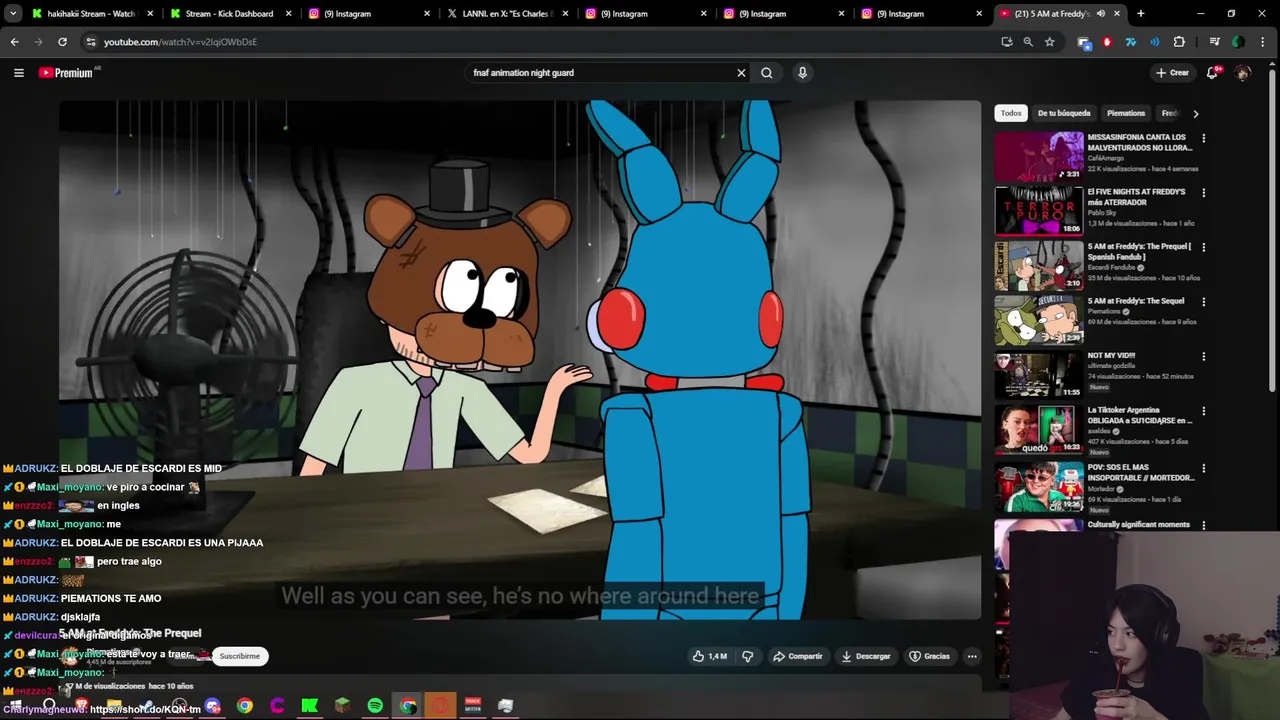Click the install app icon in address bar
This screenshot has height=720, width=1280.
(x=1006, y=42)
